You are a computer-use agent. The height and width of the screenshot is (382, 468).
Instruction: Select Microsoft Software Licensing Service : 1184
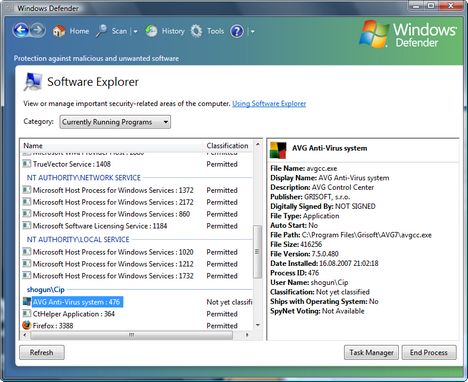tap(137, 226)
